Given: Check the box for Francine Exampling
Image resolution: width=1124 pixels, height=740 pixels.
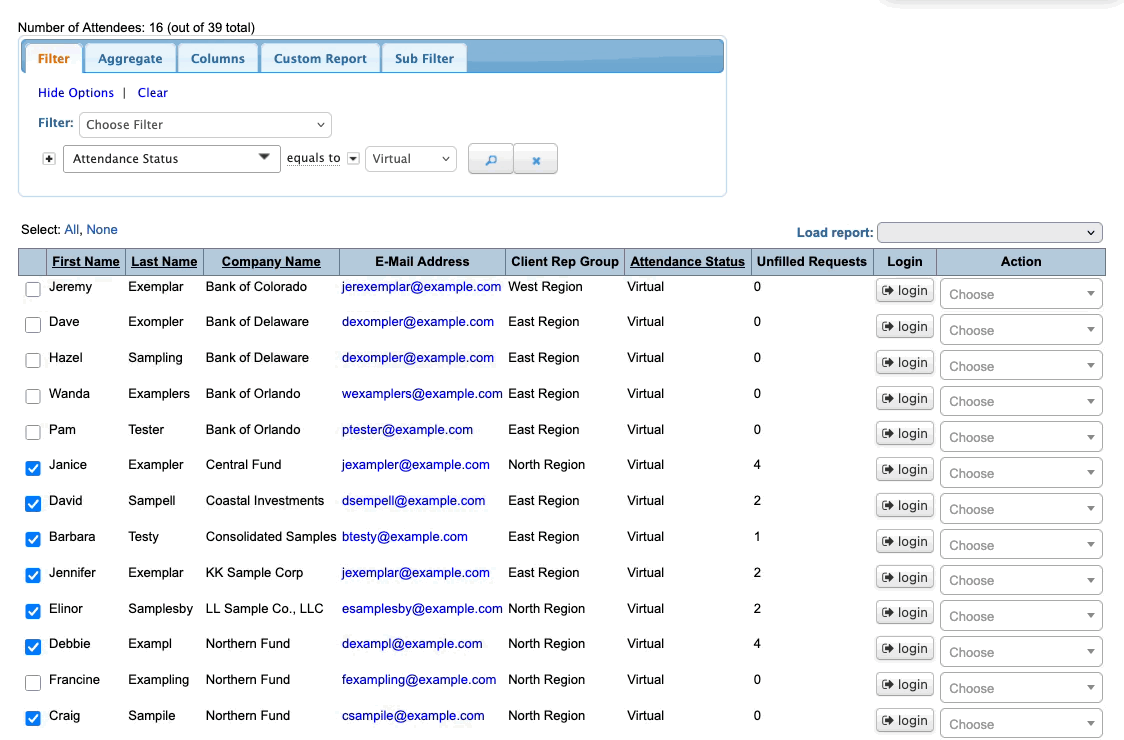Looking at the screenshot, I should point(33,682).
